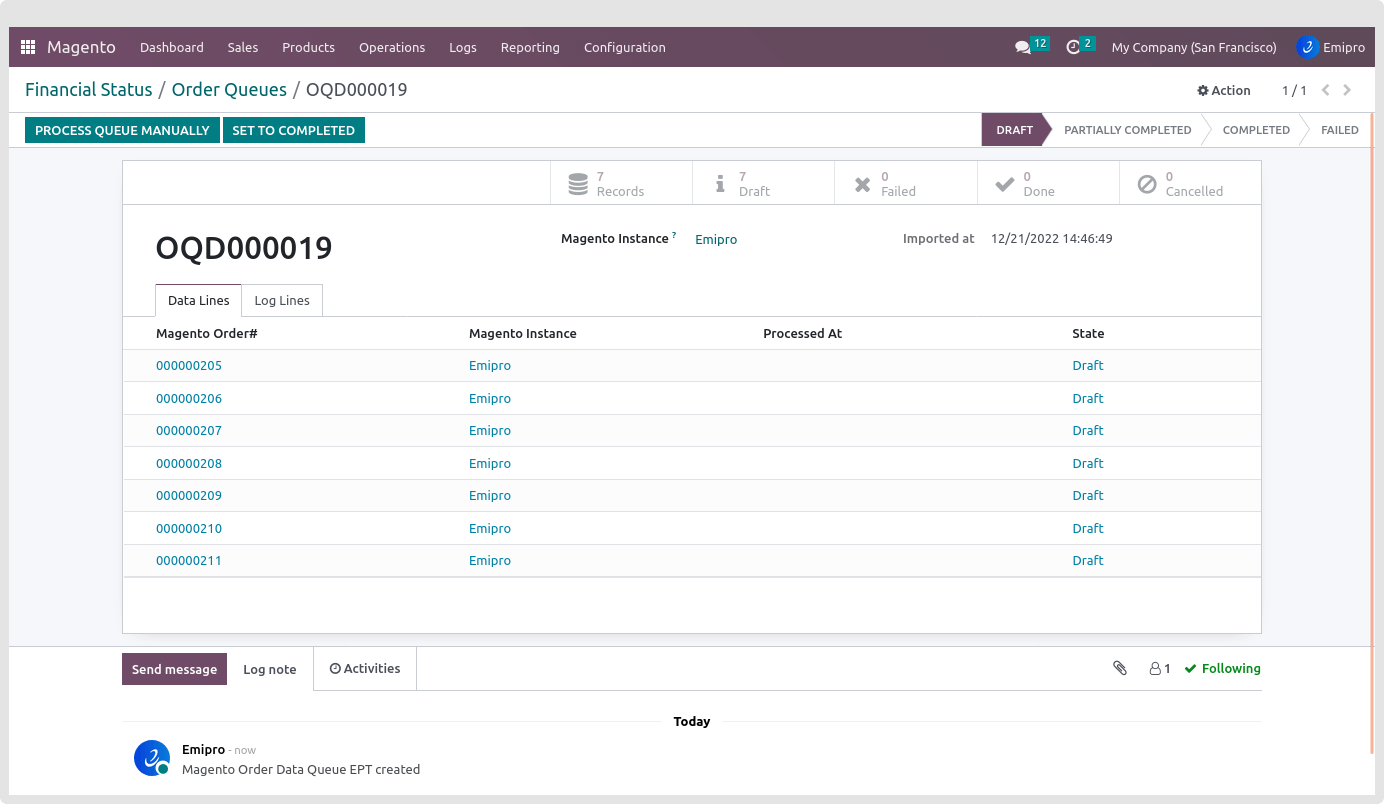1384x804 pixels.
Task: Click the paperclip attachments icon
Action: [x=1120, y=668]
